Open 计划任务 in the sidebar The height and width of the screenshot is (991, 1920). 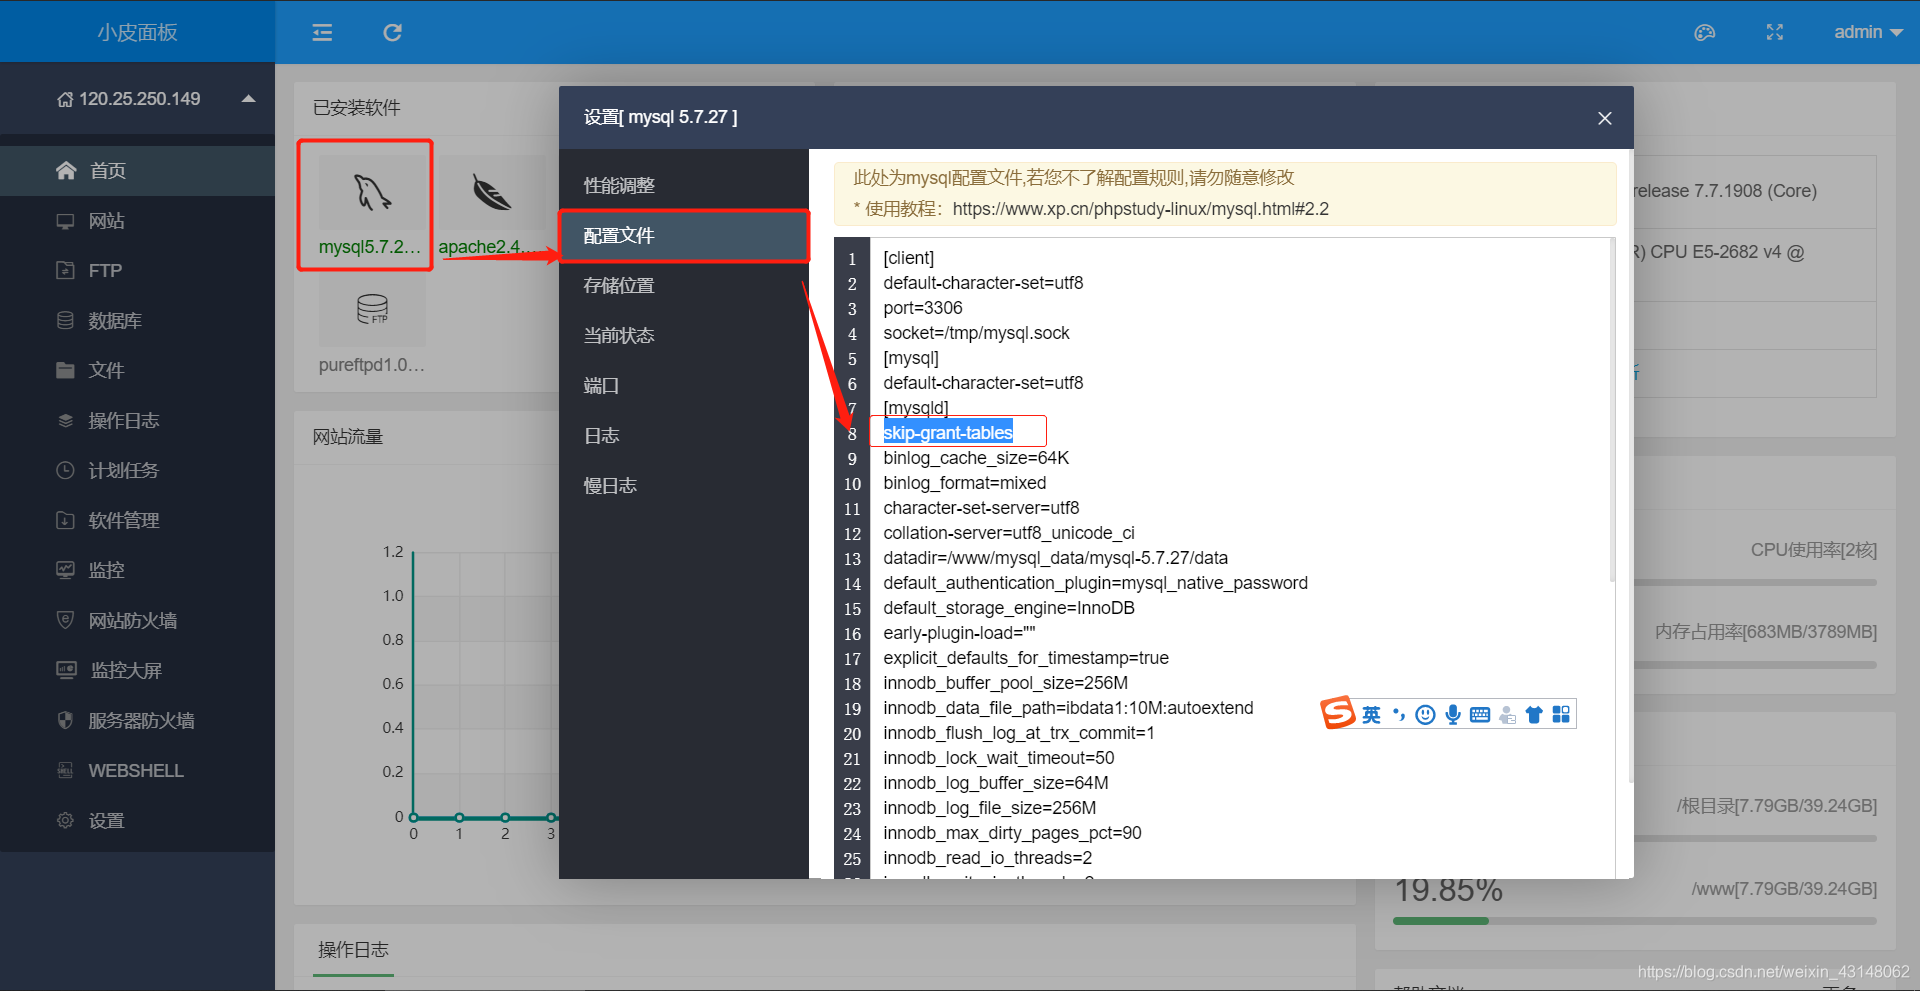tap(137, 471)
